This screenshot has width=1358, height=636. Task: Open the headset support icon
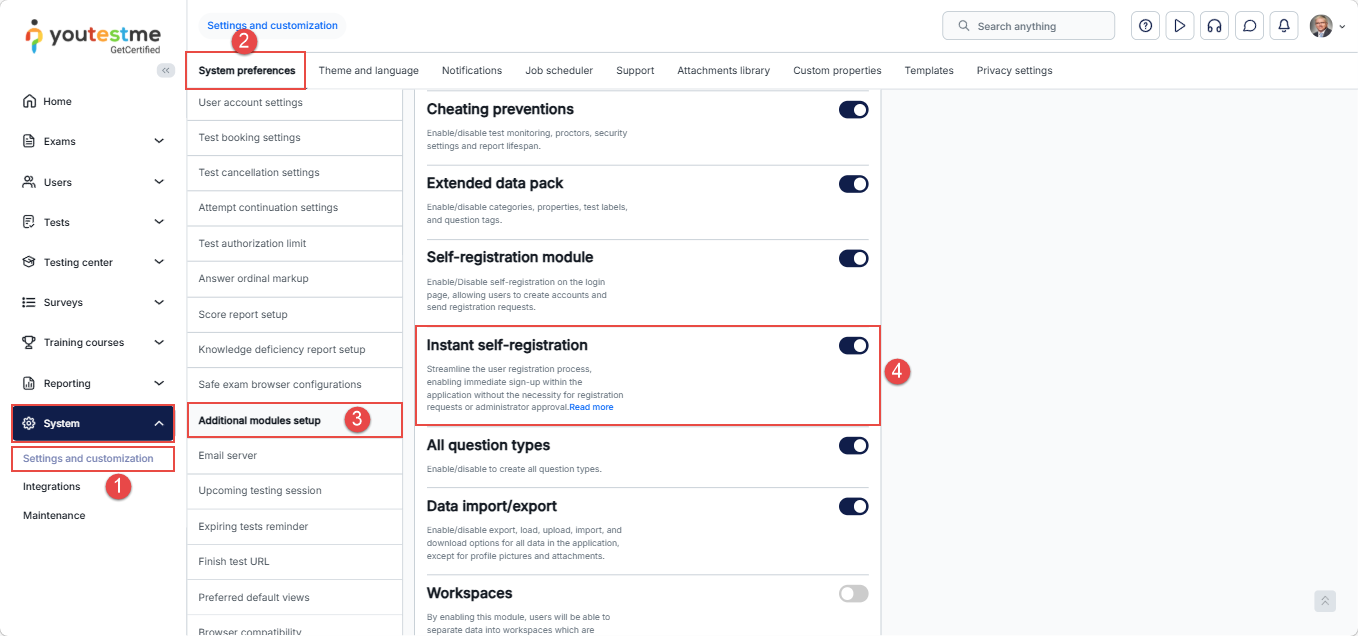pyautogui.click(x=1214, y=26)
